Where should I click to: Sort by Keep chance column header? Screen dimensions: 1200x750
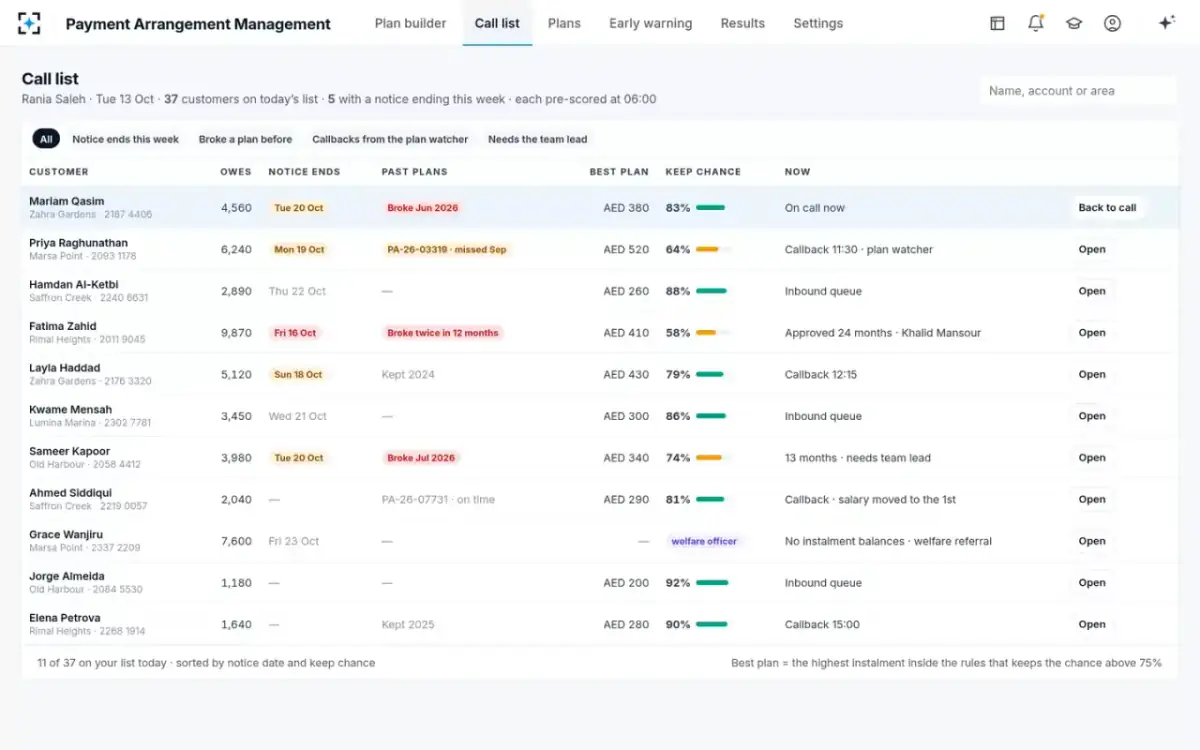(x=703, y=172)
